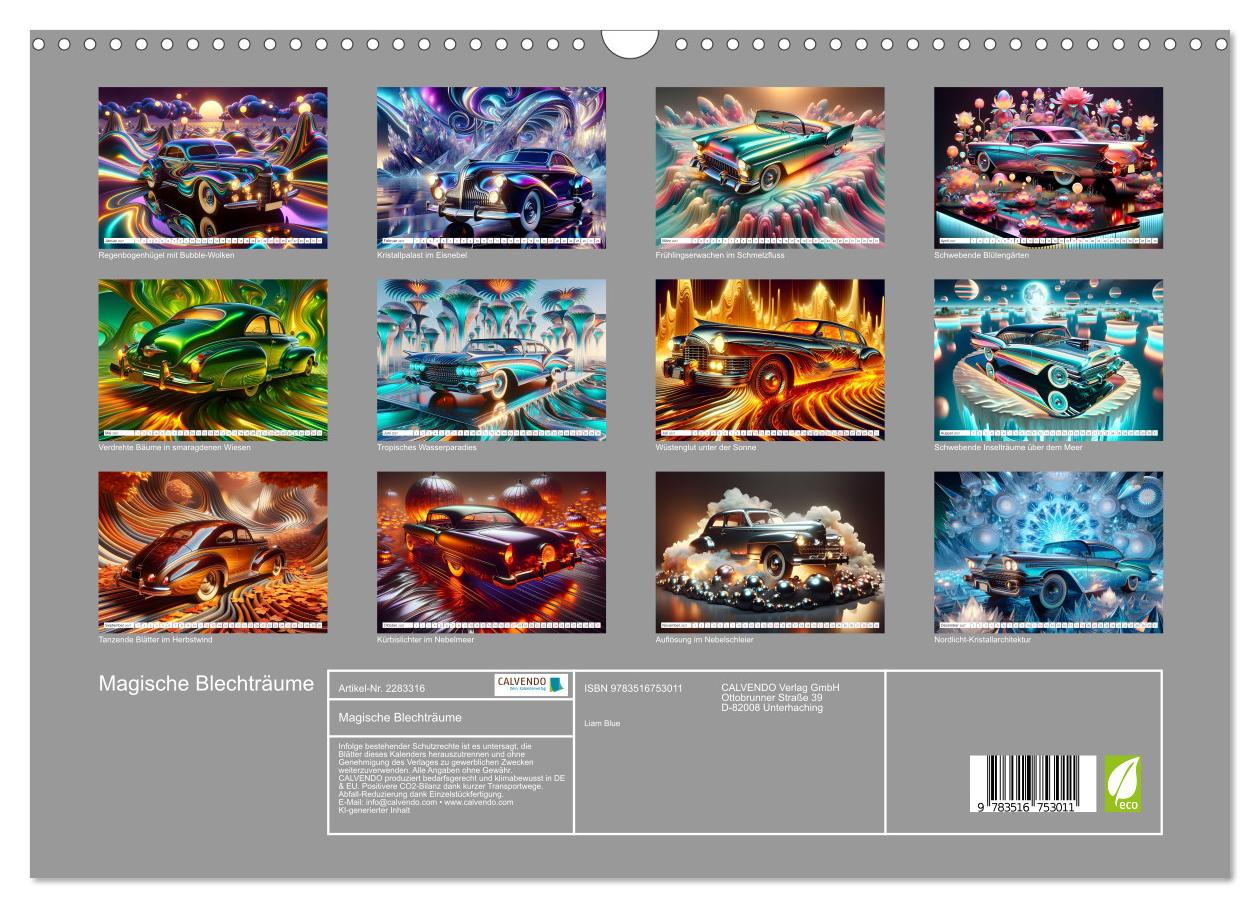The width and height of the screenshot is (1260, 908).
Task: Click the large Magische Blechträume heading
Action: coord(205,684)
